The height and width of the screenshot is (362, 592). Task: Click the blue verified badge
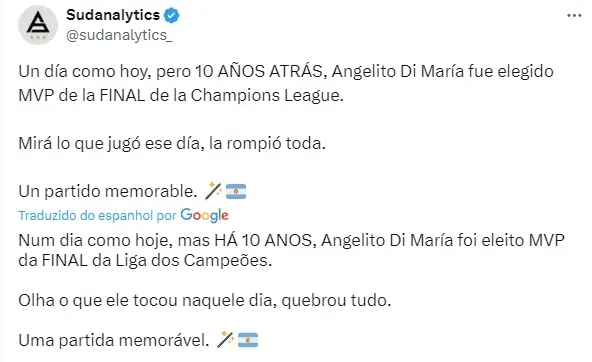172,15
